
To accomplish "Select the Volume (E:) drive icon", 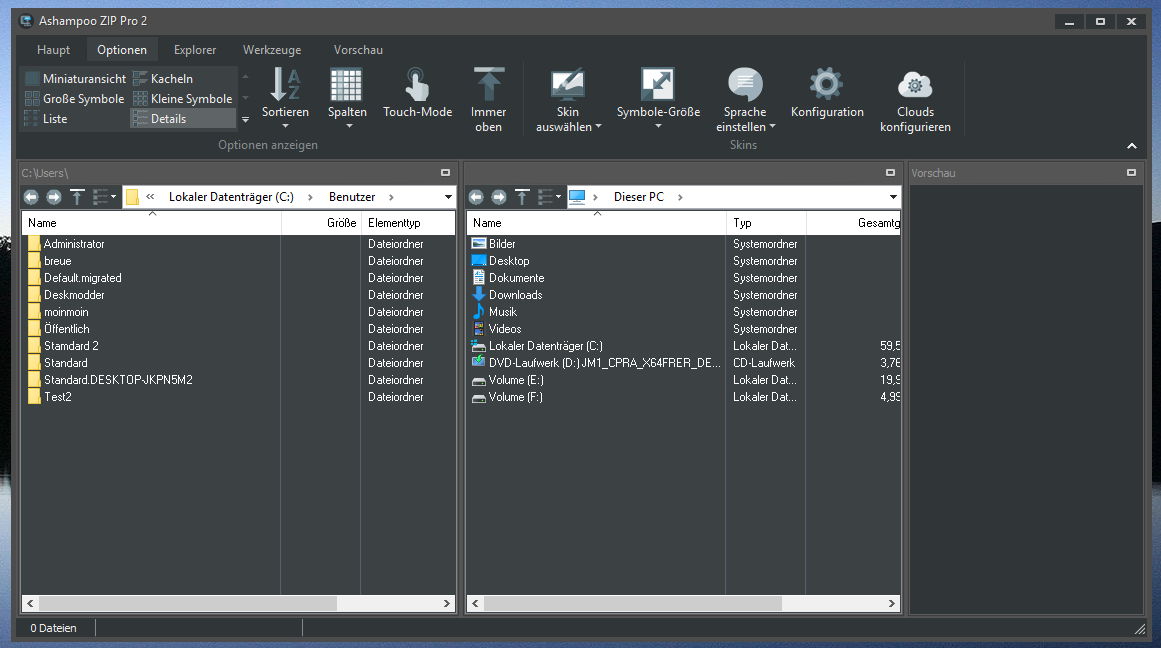I will click(479, 380).
